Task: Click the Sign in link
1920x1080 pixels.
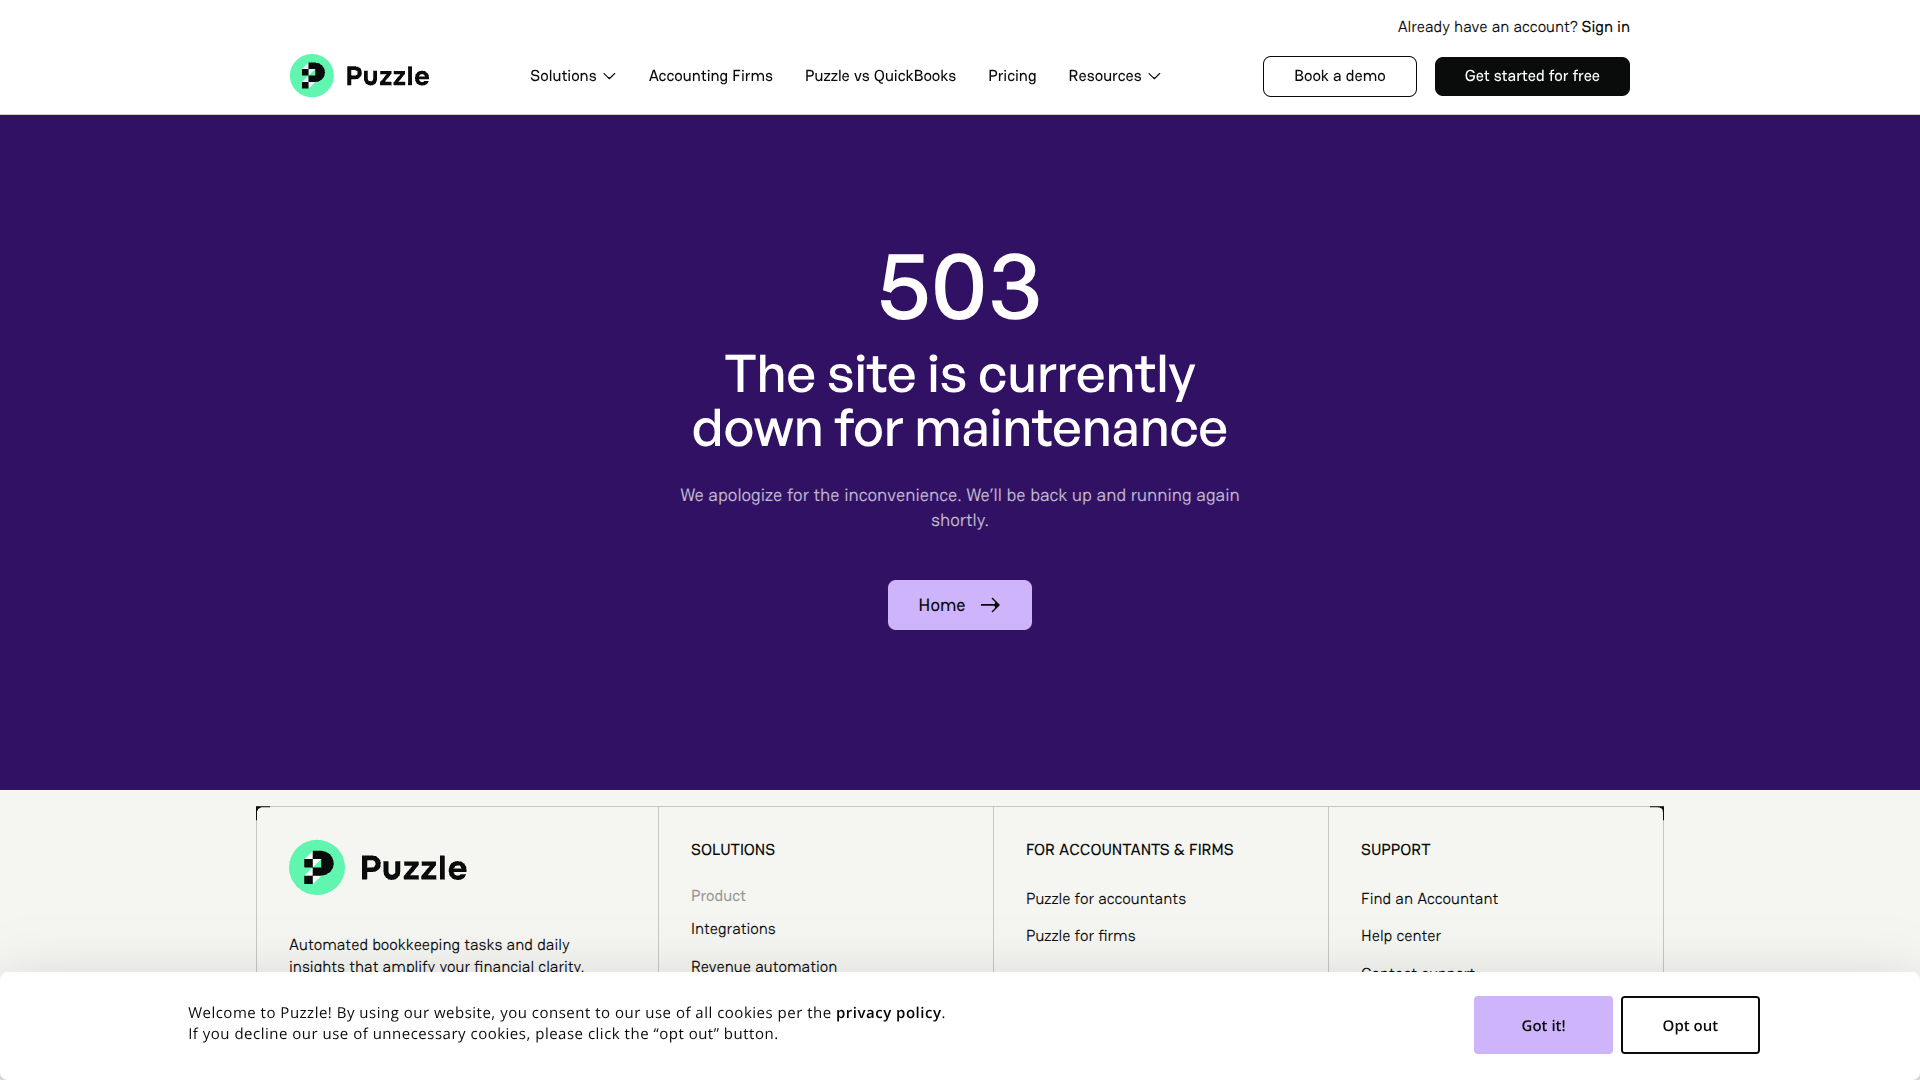Action: tap(1605, 27)
